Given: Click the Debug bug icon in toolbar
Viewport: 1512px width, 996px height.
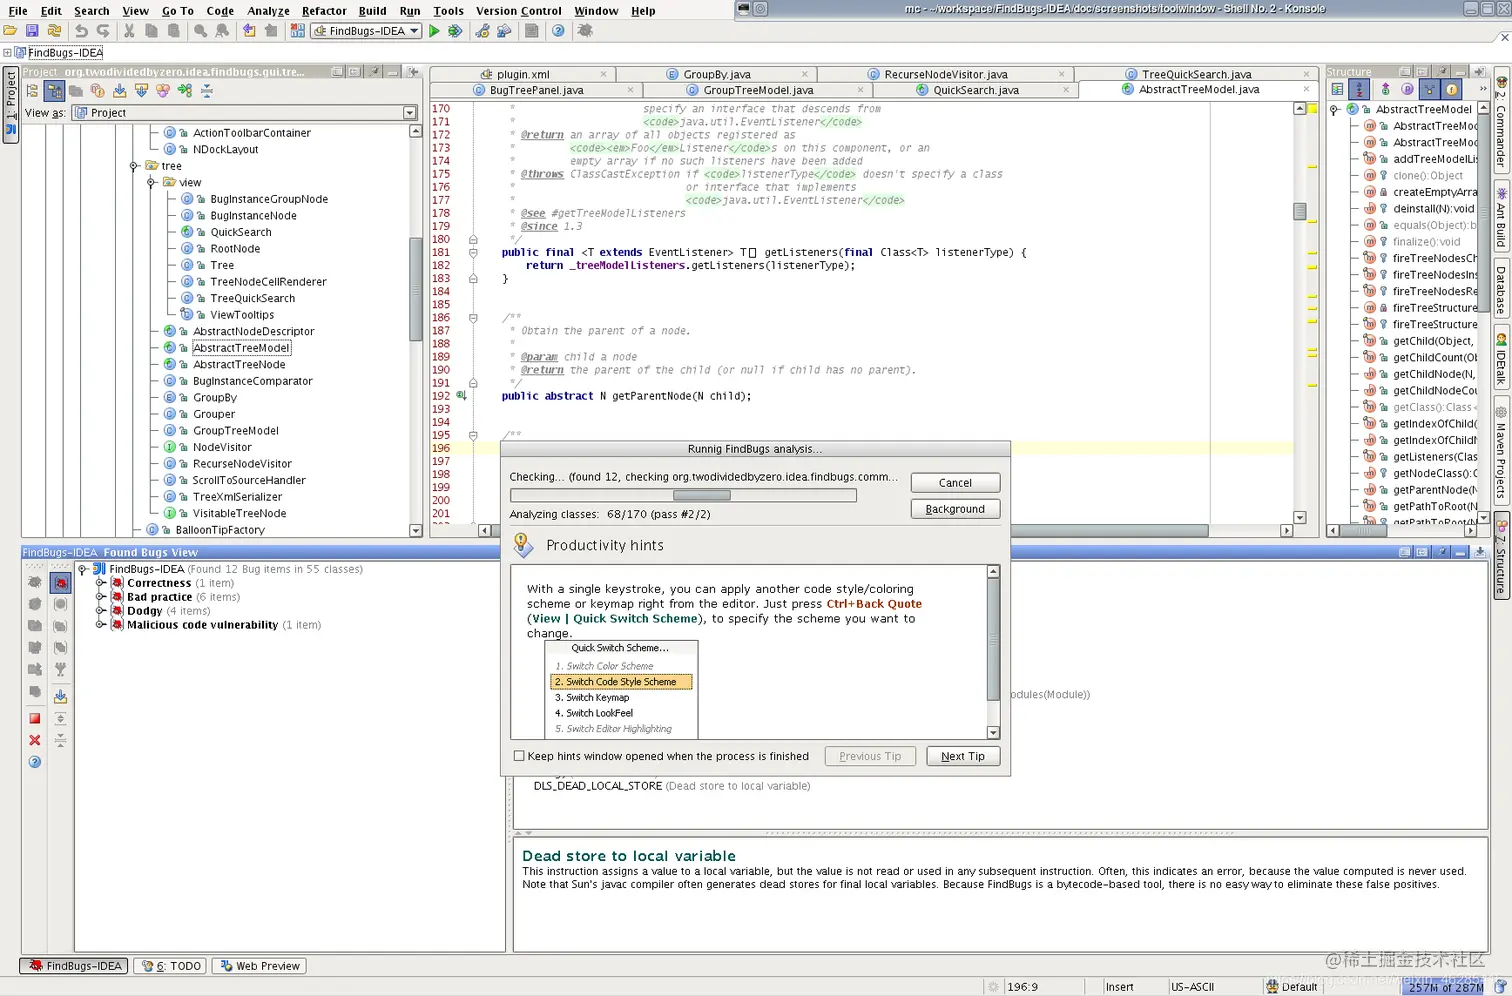Looking at the screenshot, I should pos(455,31).
